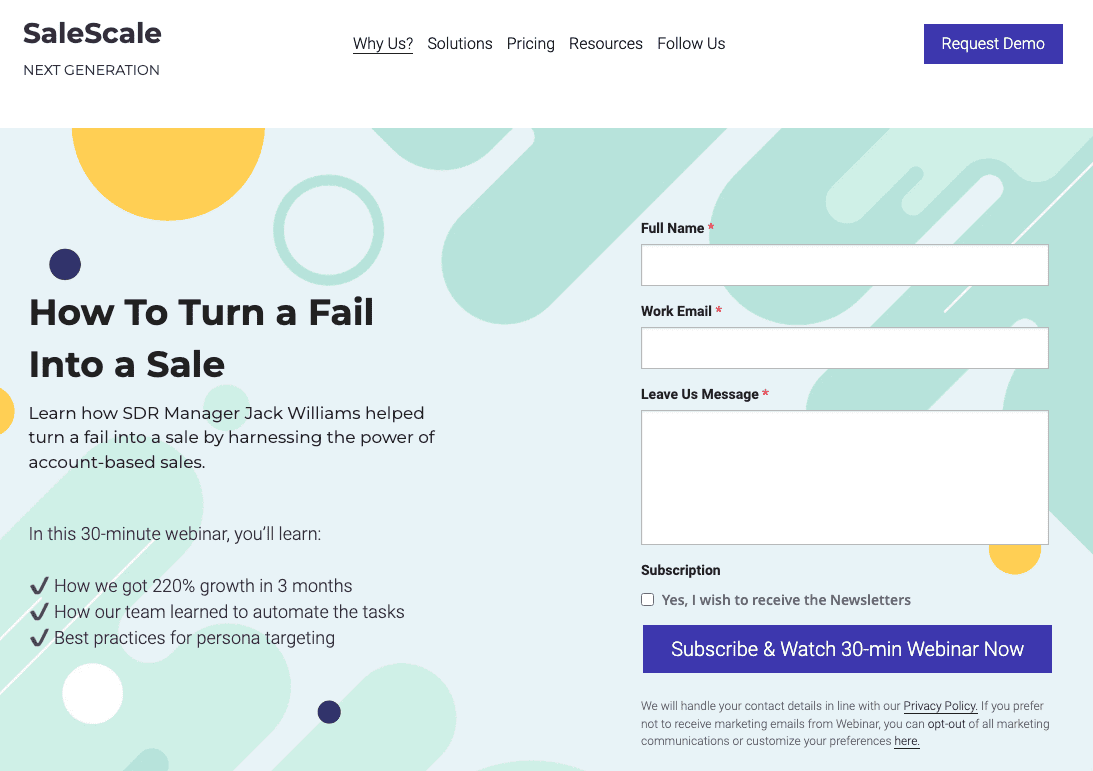Focus the Full Name field
This screenshot has height=771, width=1093.
pos(844,265)
